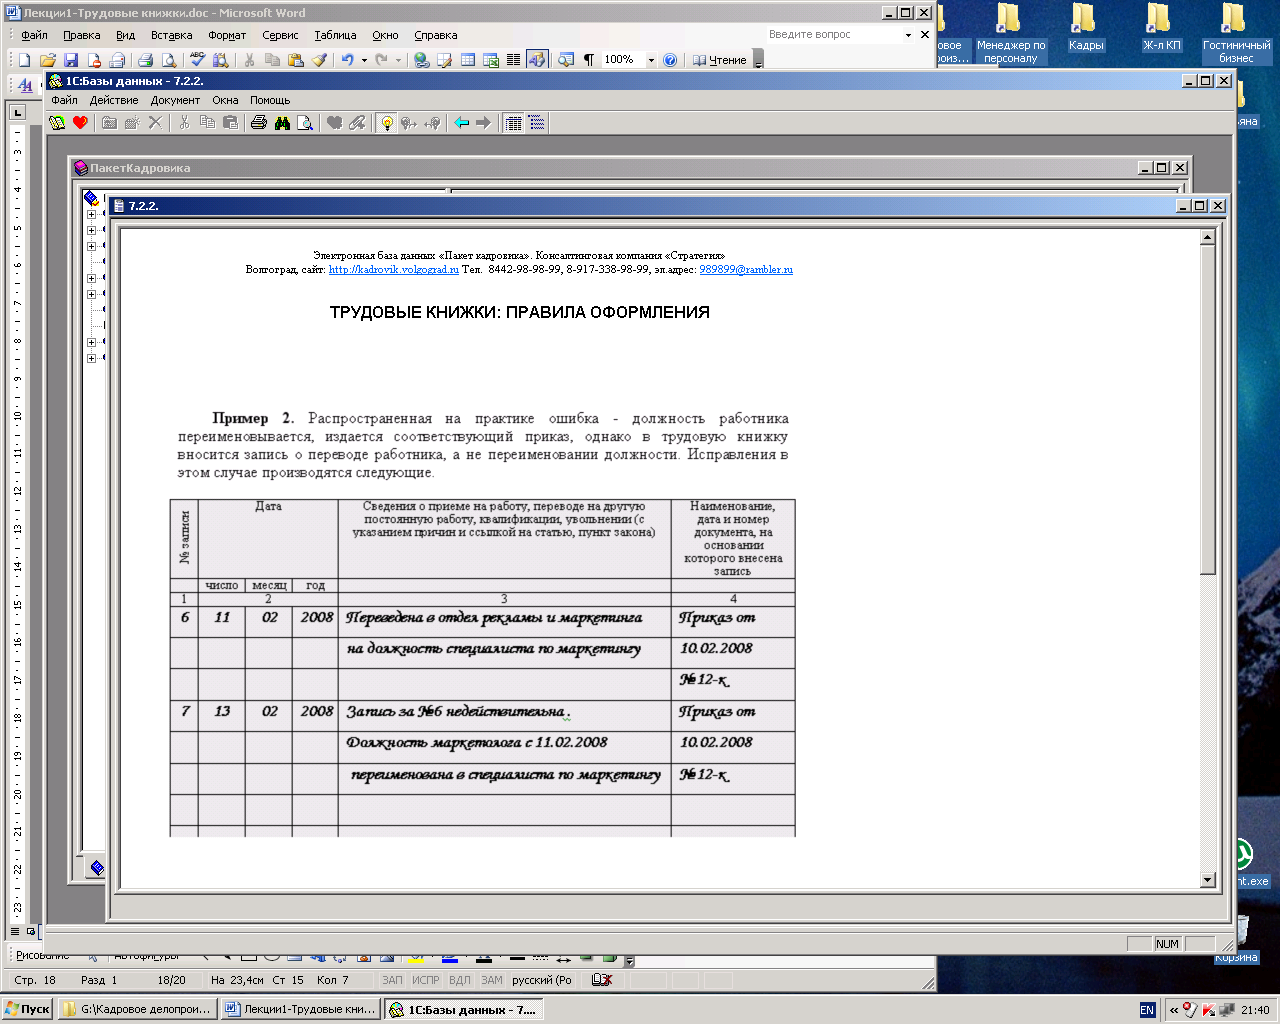Click vertical scrollbar thumb in 7.2.2 window
The width and height of the screenshot is (1280, 1024).
(x=1207, y=410)
